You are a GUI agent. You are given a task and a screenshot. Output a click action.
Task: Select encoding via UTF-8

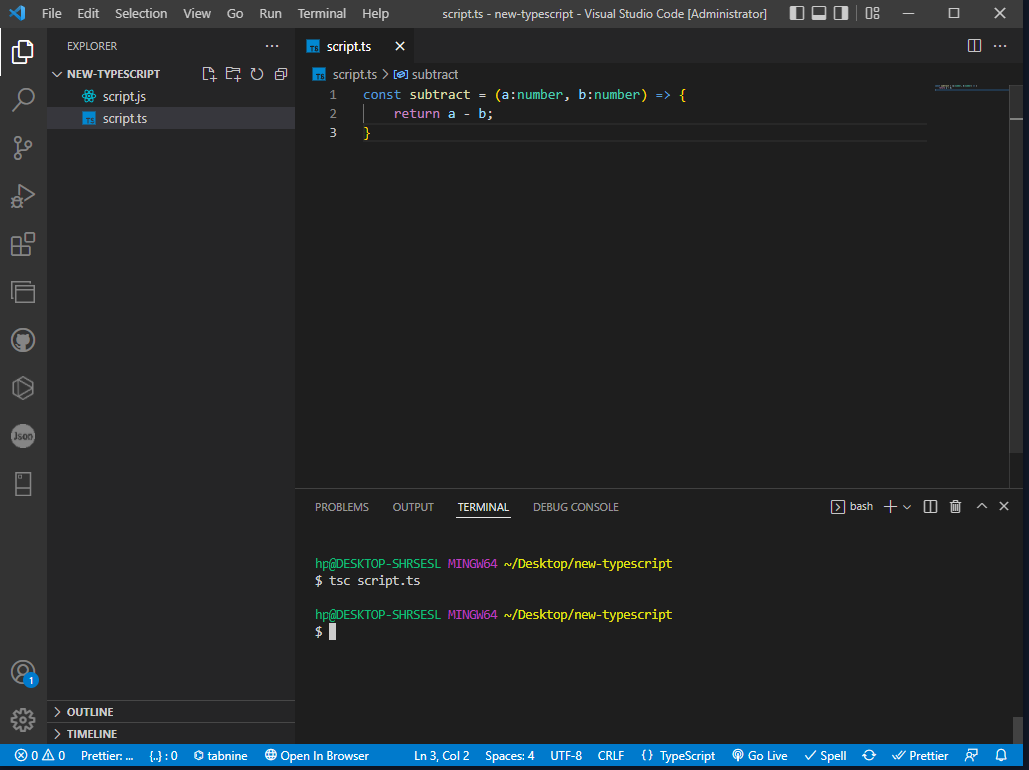click(x=566, y=756)
